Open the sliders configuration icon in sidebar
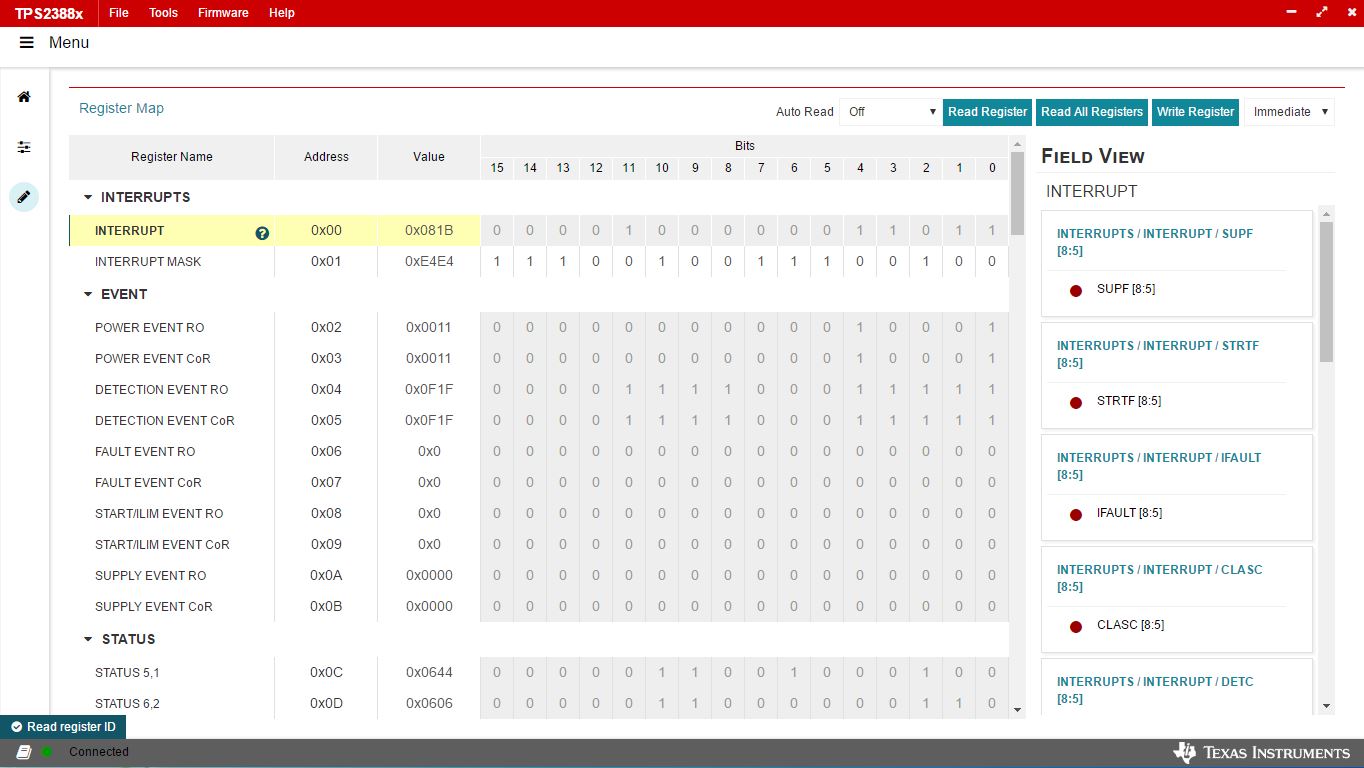 click(x=24, y=147)
